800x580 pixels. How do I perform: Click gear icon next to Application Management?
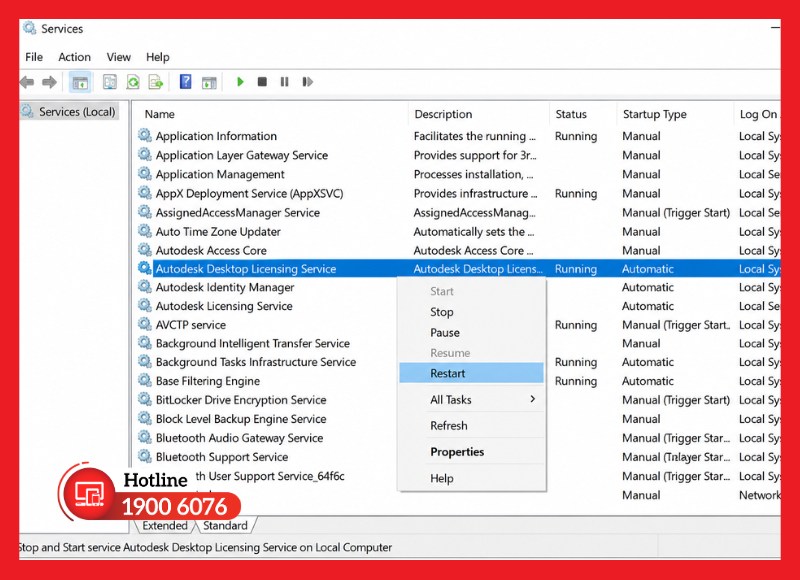(145, 173)
